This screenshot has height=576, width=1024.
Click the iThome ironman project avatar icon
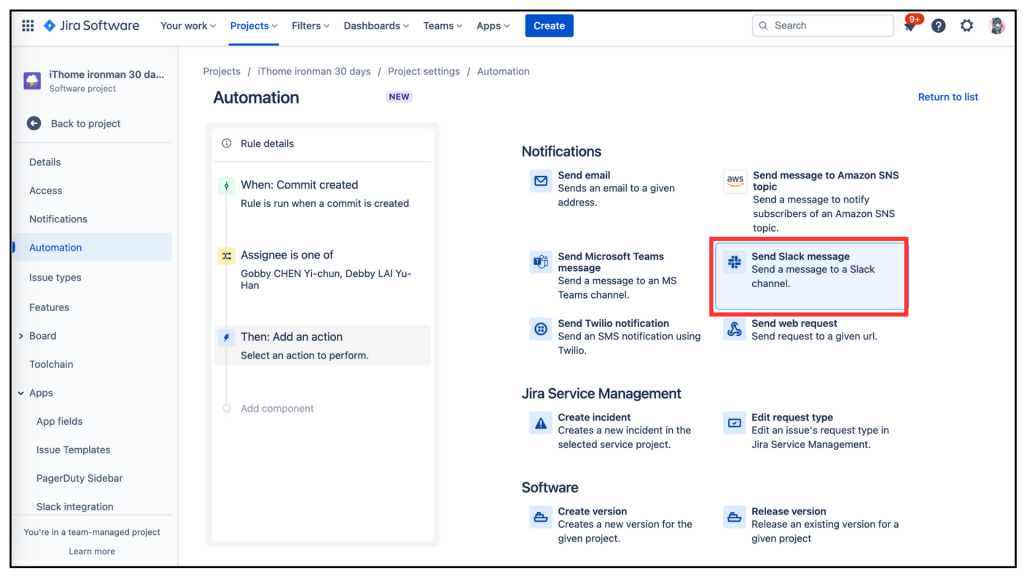pyautogui.click(x=32, y=81)
